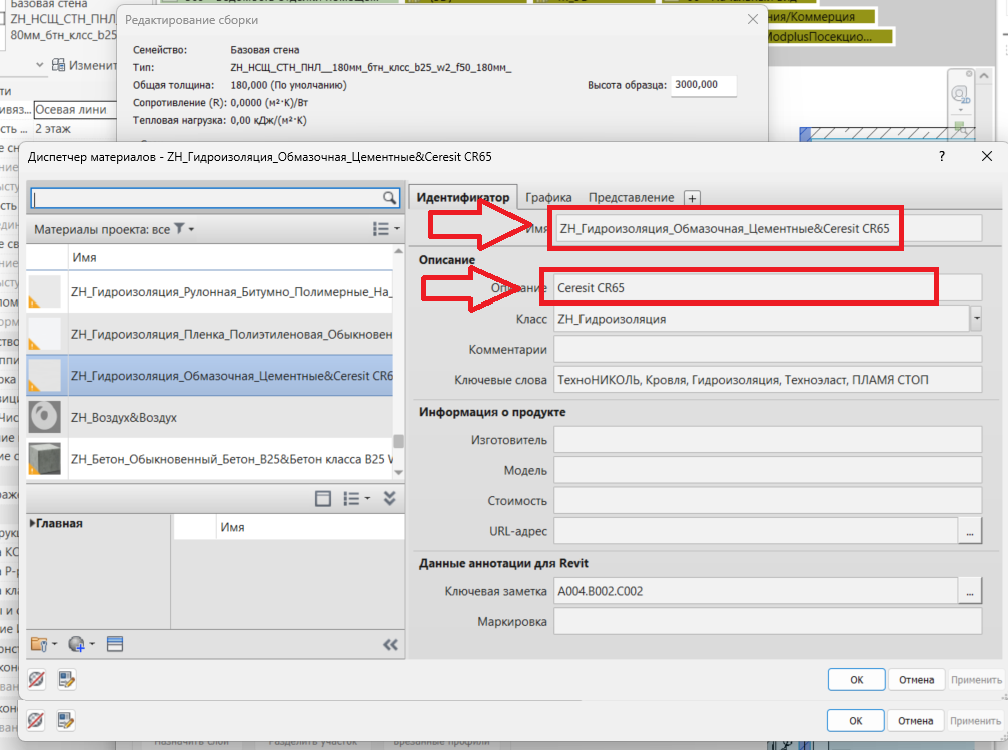The width and height of the screenshot is (1008, 750).
Task: Open library list view options dropdown
Action: [x=357, y=499]
